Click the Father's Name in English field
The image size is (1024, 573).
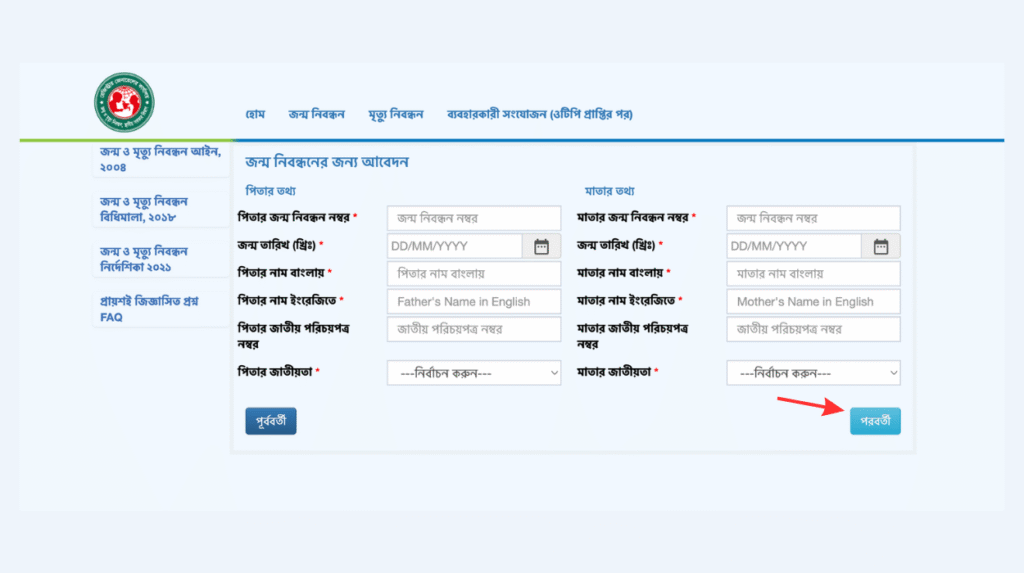[474, 301]
